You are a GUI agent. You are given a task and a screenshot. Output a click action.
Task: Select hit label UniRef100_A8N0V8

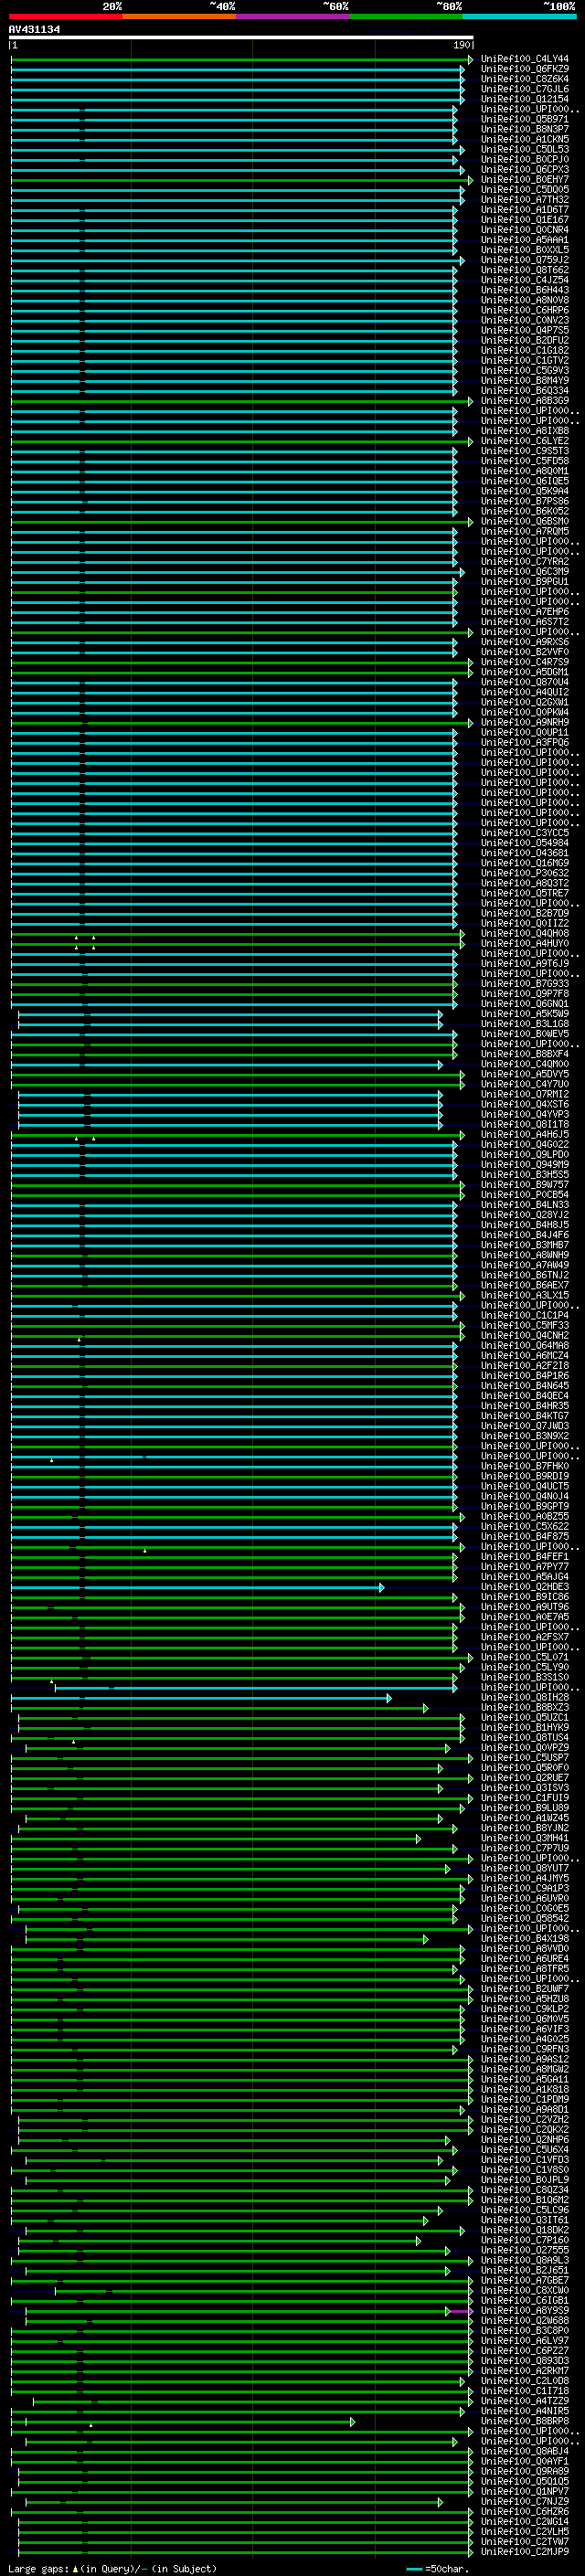pos(525,300)
